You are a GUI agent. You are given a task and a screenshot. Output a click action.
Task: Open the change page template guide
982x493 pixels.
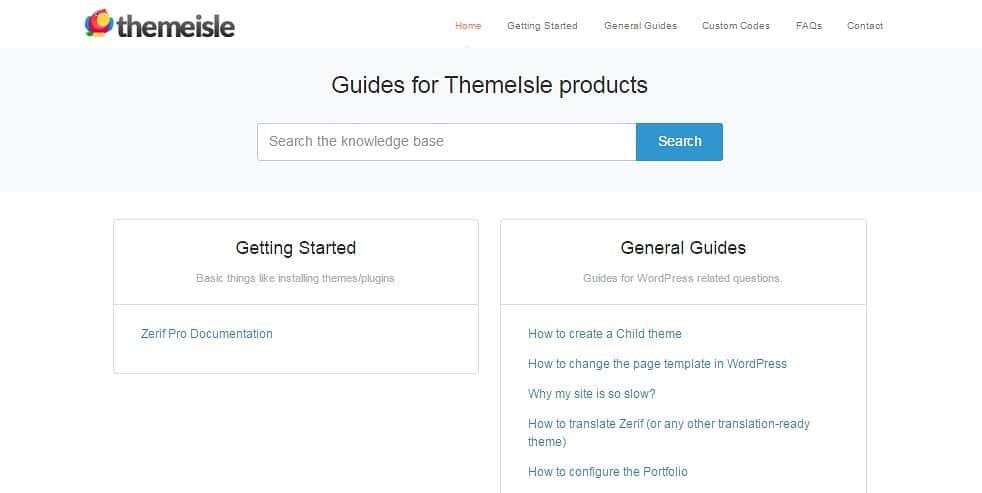(657, 364)
